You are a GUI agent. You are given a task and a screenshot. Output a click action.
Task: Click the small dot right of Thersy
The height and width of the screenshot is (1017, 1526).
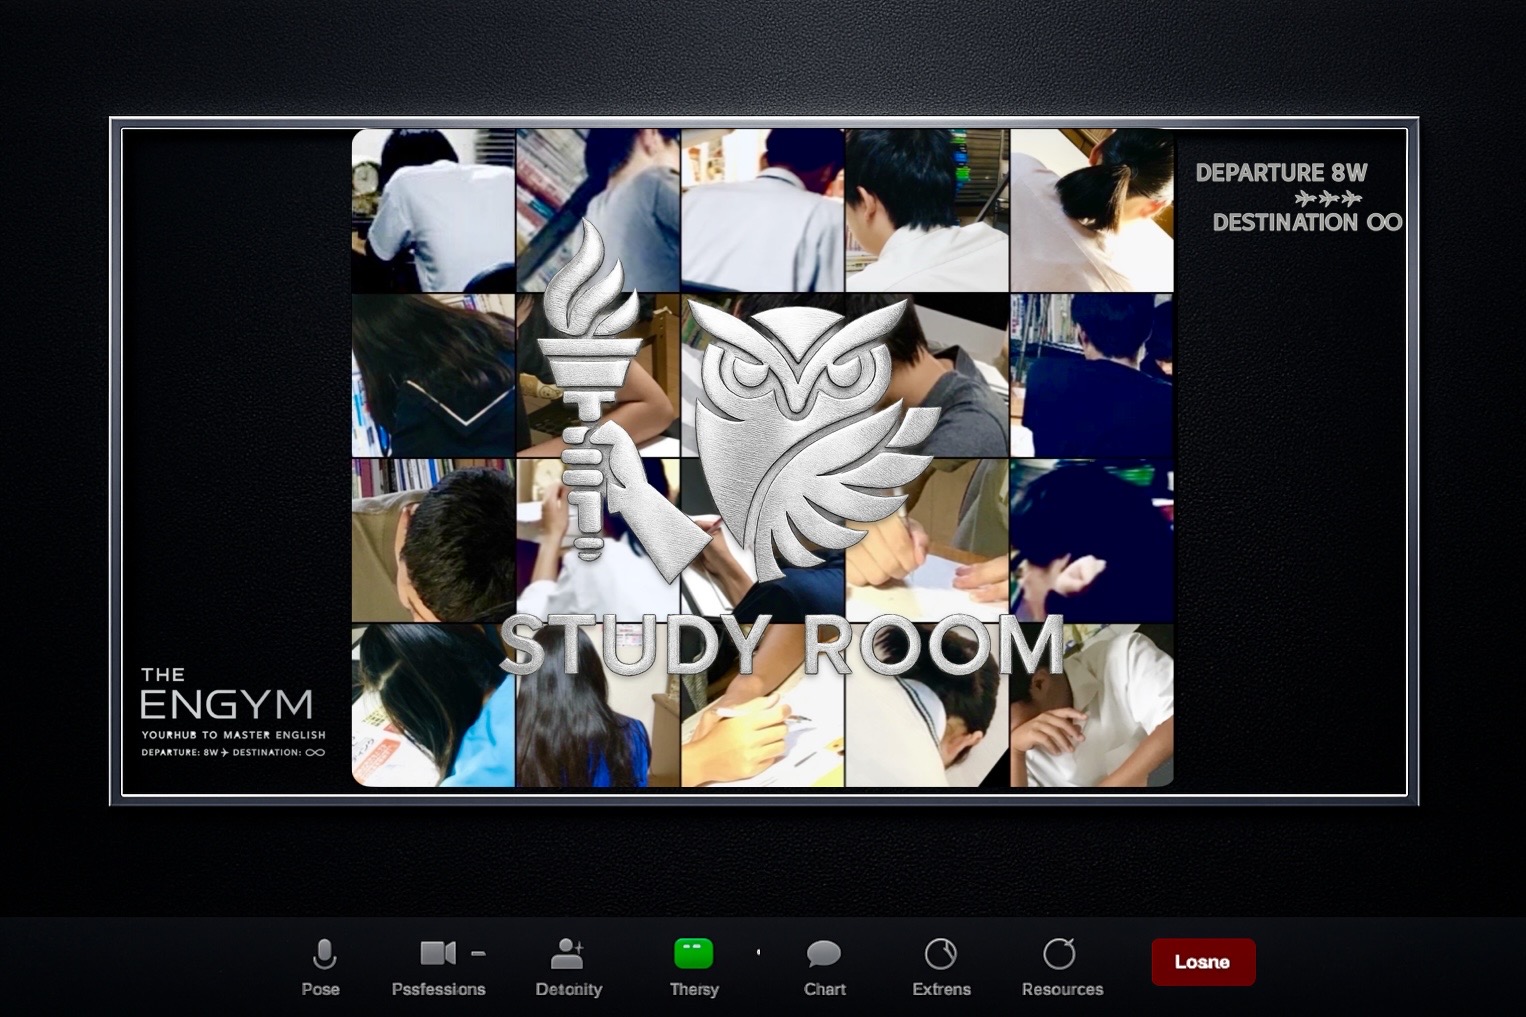(x=758, y=952)
